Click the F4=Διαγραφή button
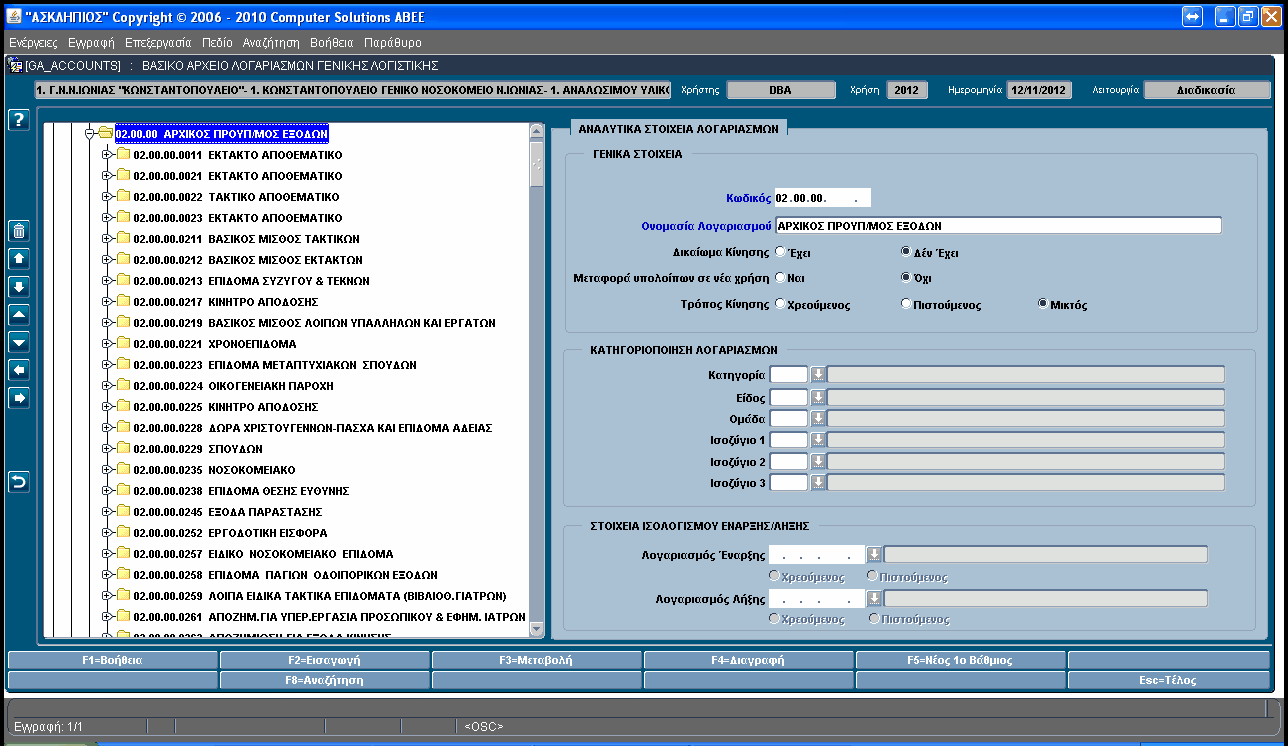Screen dimensions: 1288x746 click(748, 660)
